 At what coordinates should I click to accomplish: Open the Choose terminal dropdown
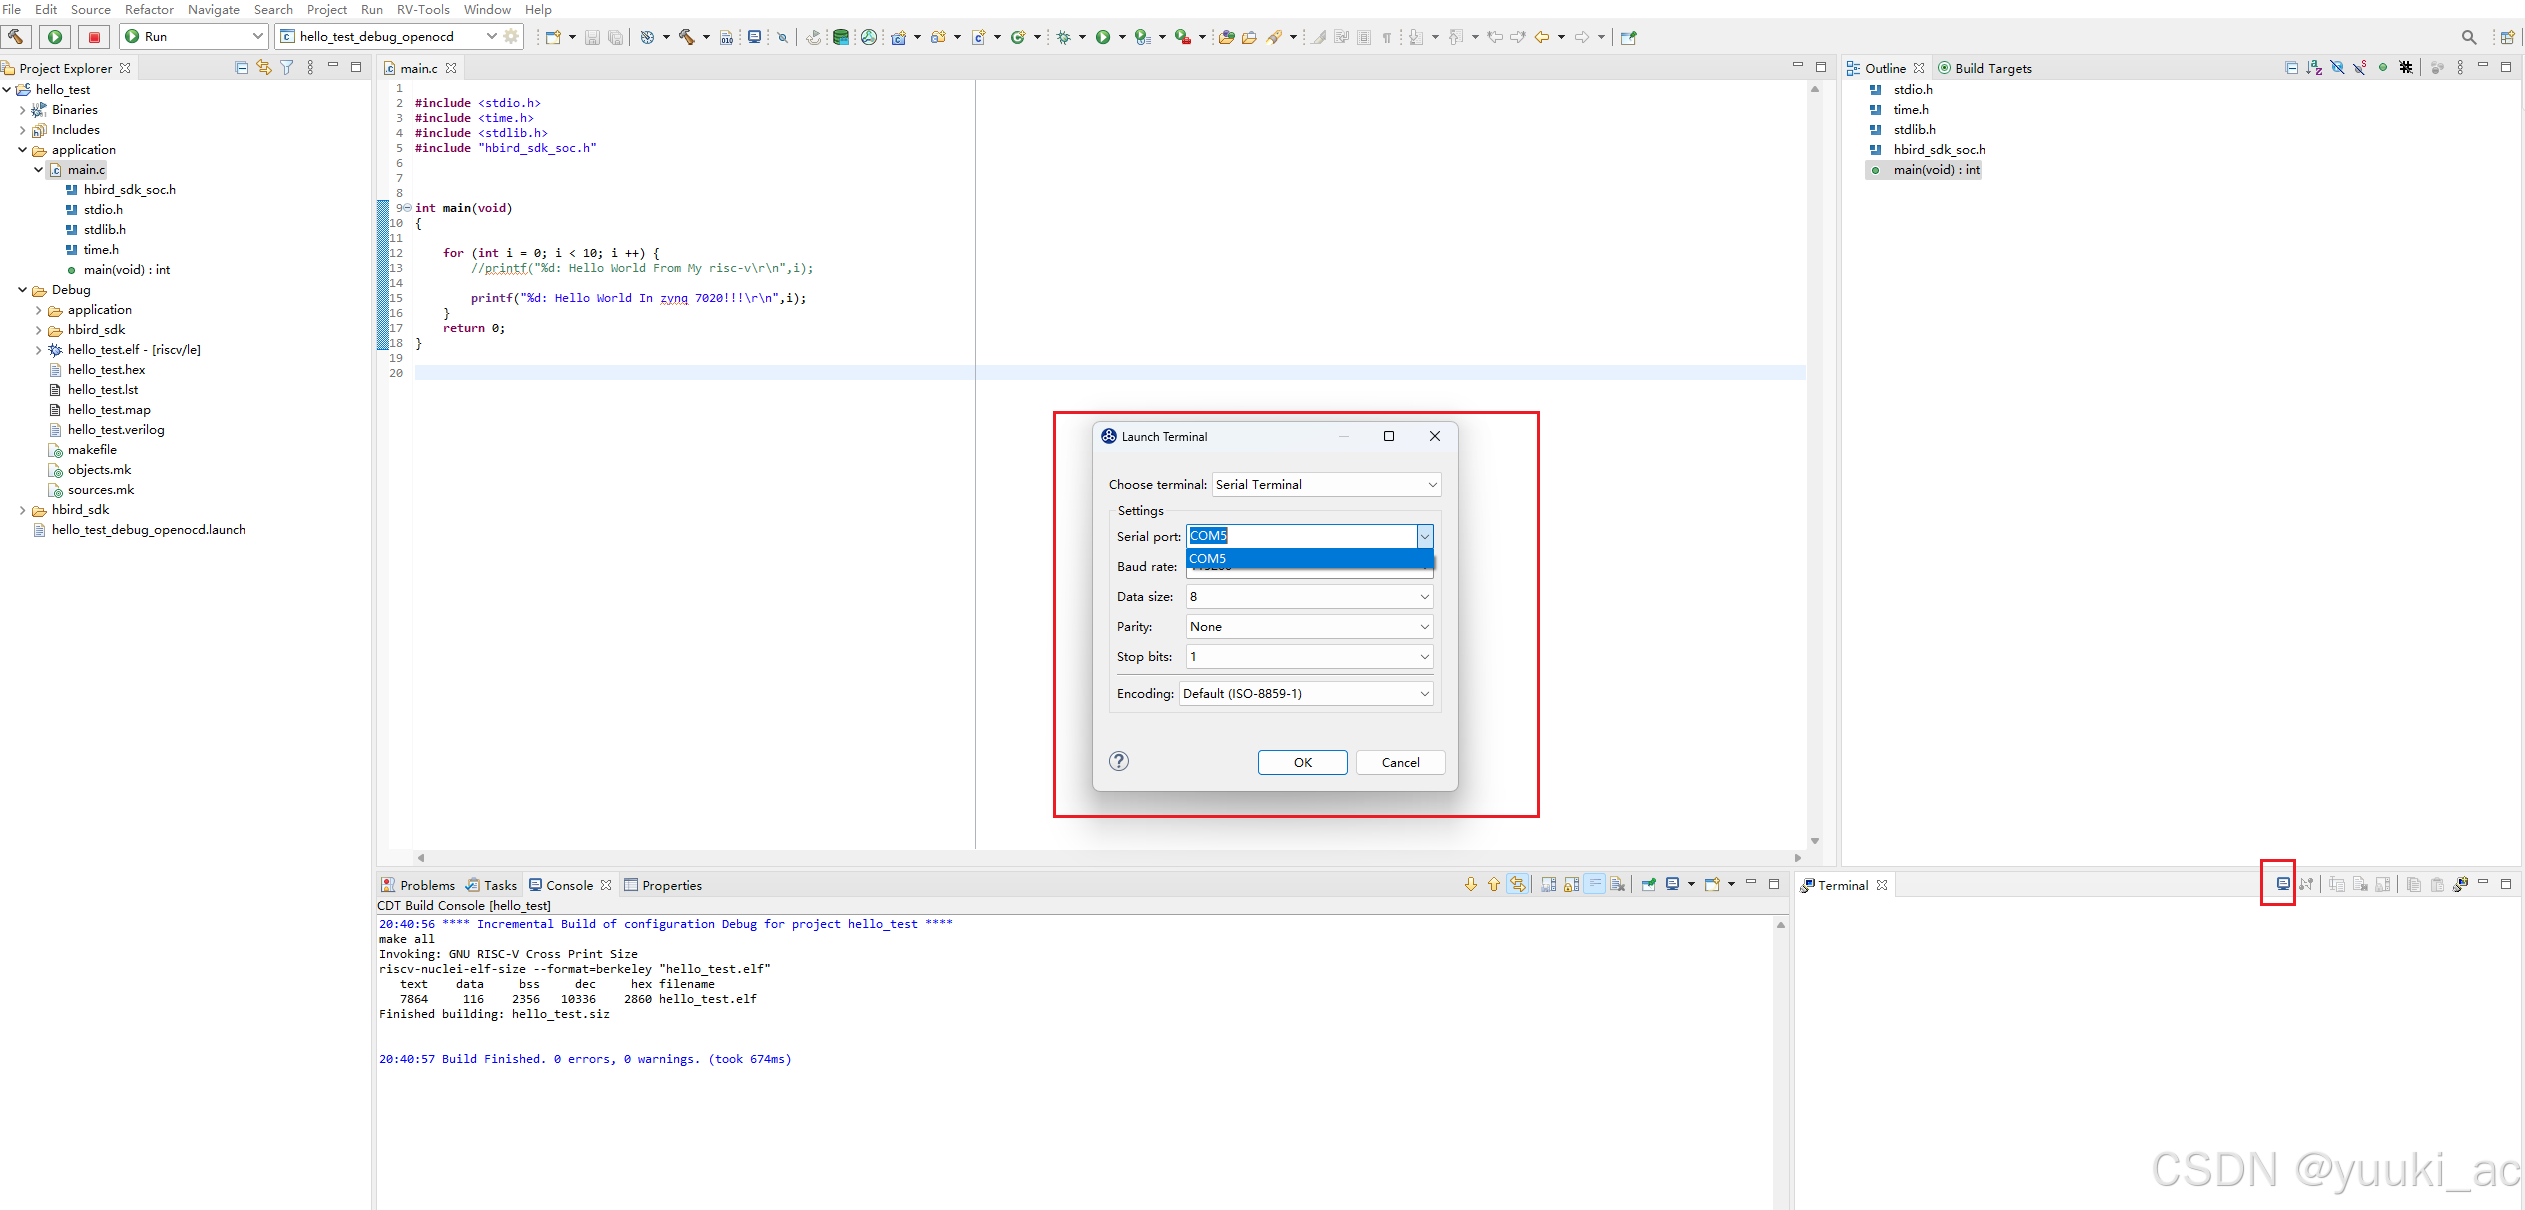[1326, 485]
